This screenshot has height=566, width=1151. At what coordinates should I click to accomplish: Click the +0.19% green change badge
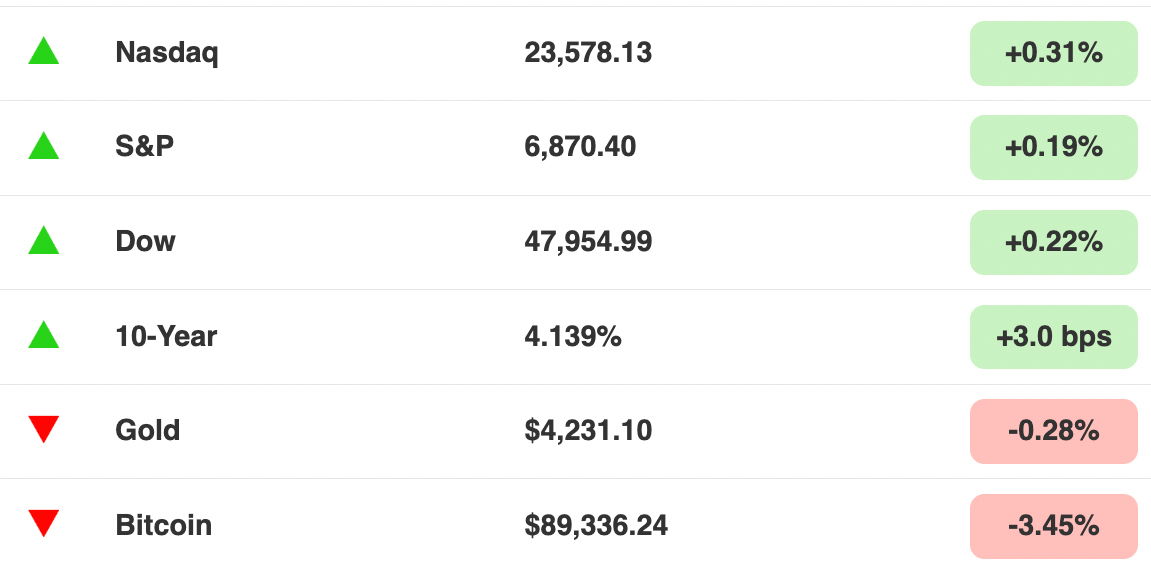(x=1053, y=147)
